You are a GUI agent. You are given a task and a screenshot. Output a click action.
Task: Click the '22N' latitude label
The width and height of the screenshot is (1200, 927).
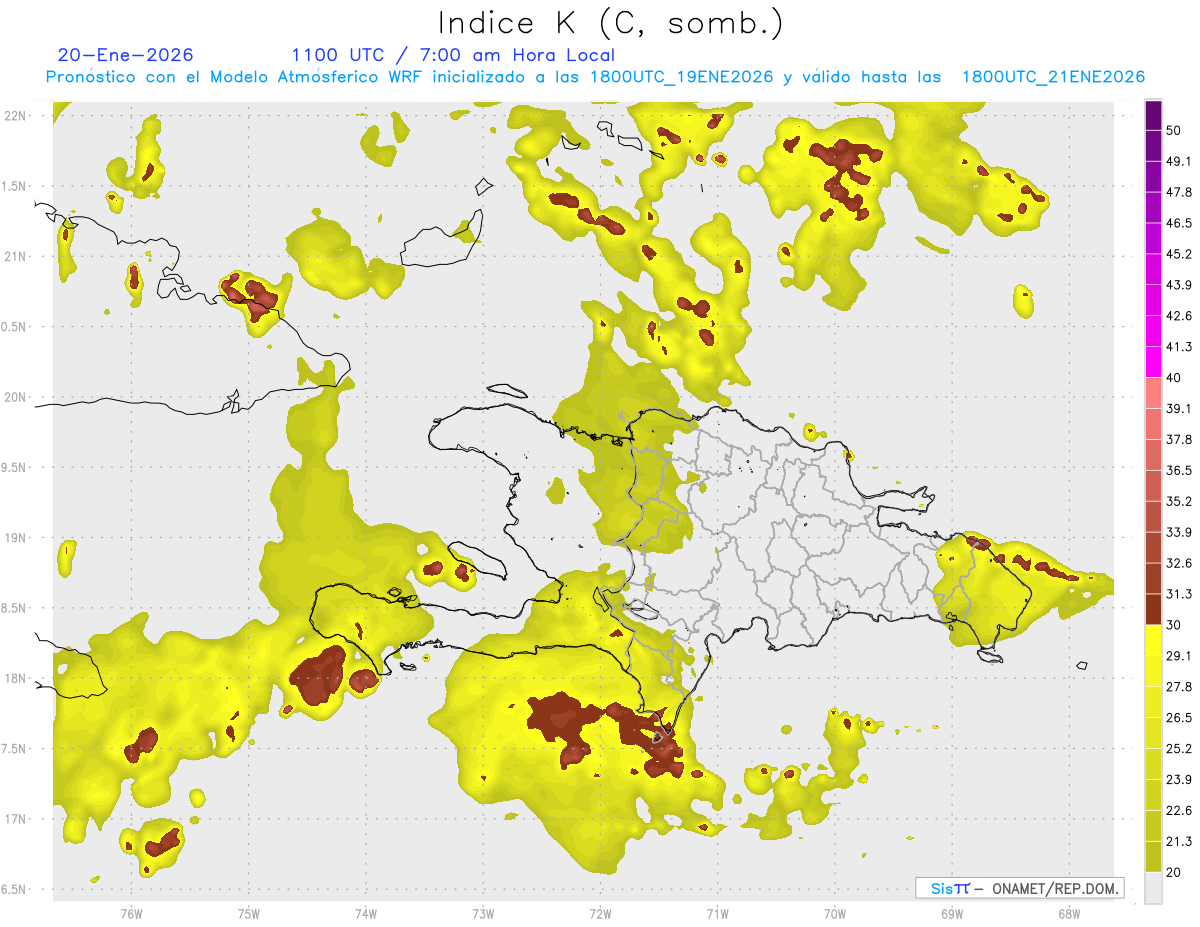(x=15, y=115)
